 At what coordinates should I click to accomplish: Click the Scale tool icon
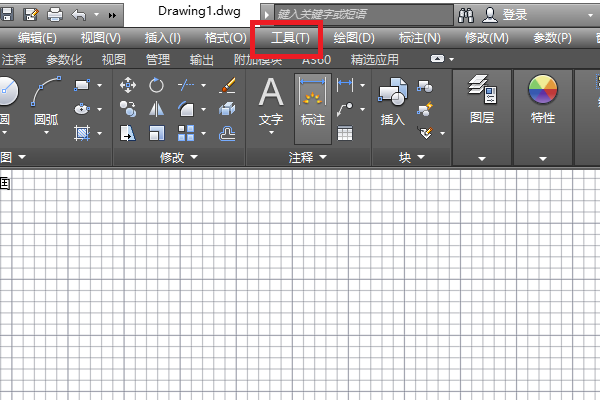(156, 132)
